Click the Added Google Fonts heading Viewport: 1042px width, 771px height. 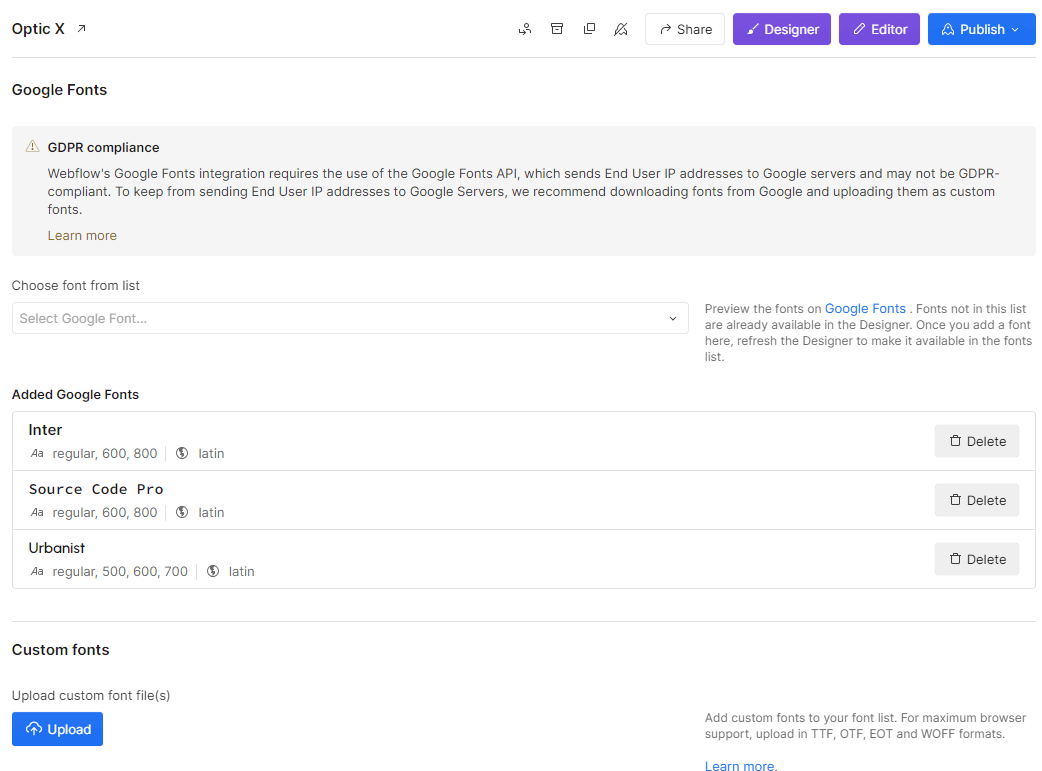point(75,394)
